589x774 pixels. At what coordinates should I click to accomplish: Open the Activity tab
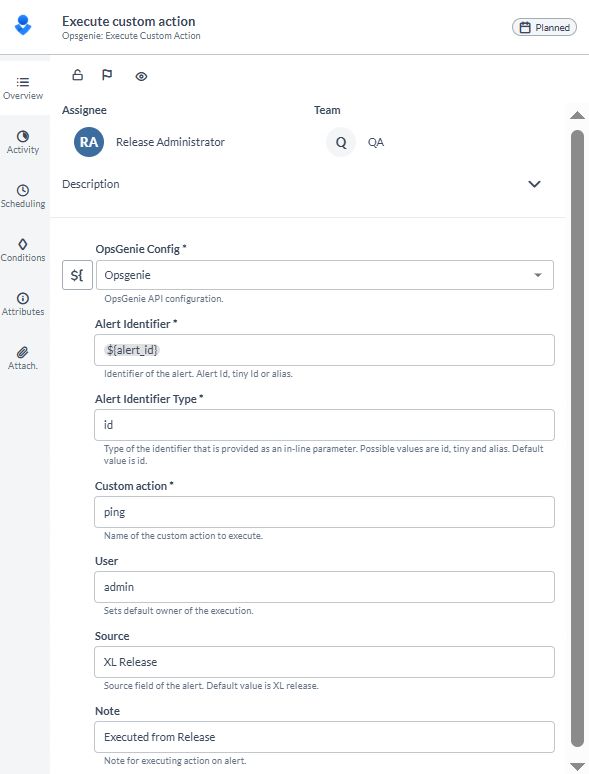tap(23, 143)
